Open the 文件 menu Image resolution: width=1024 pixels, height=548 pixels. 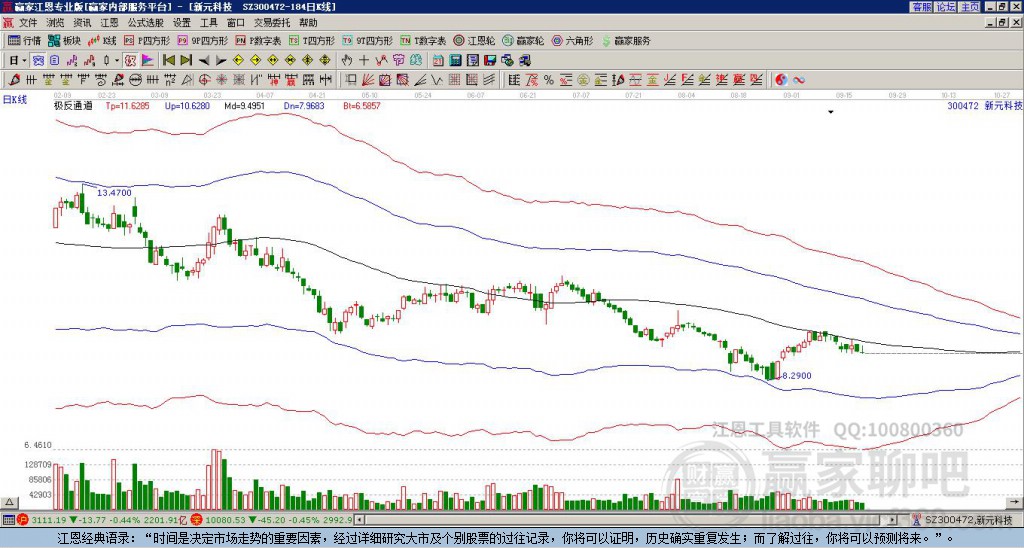28,23
